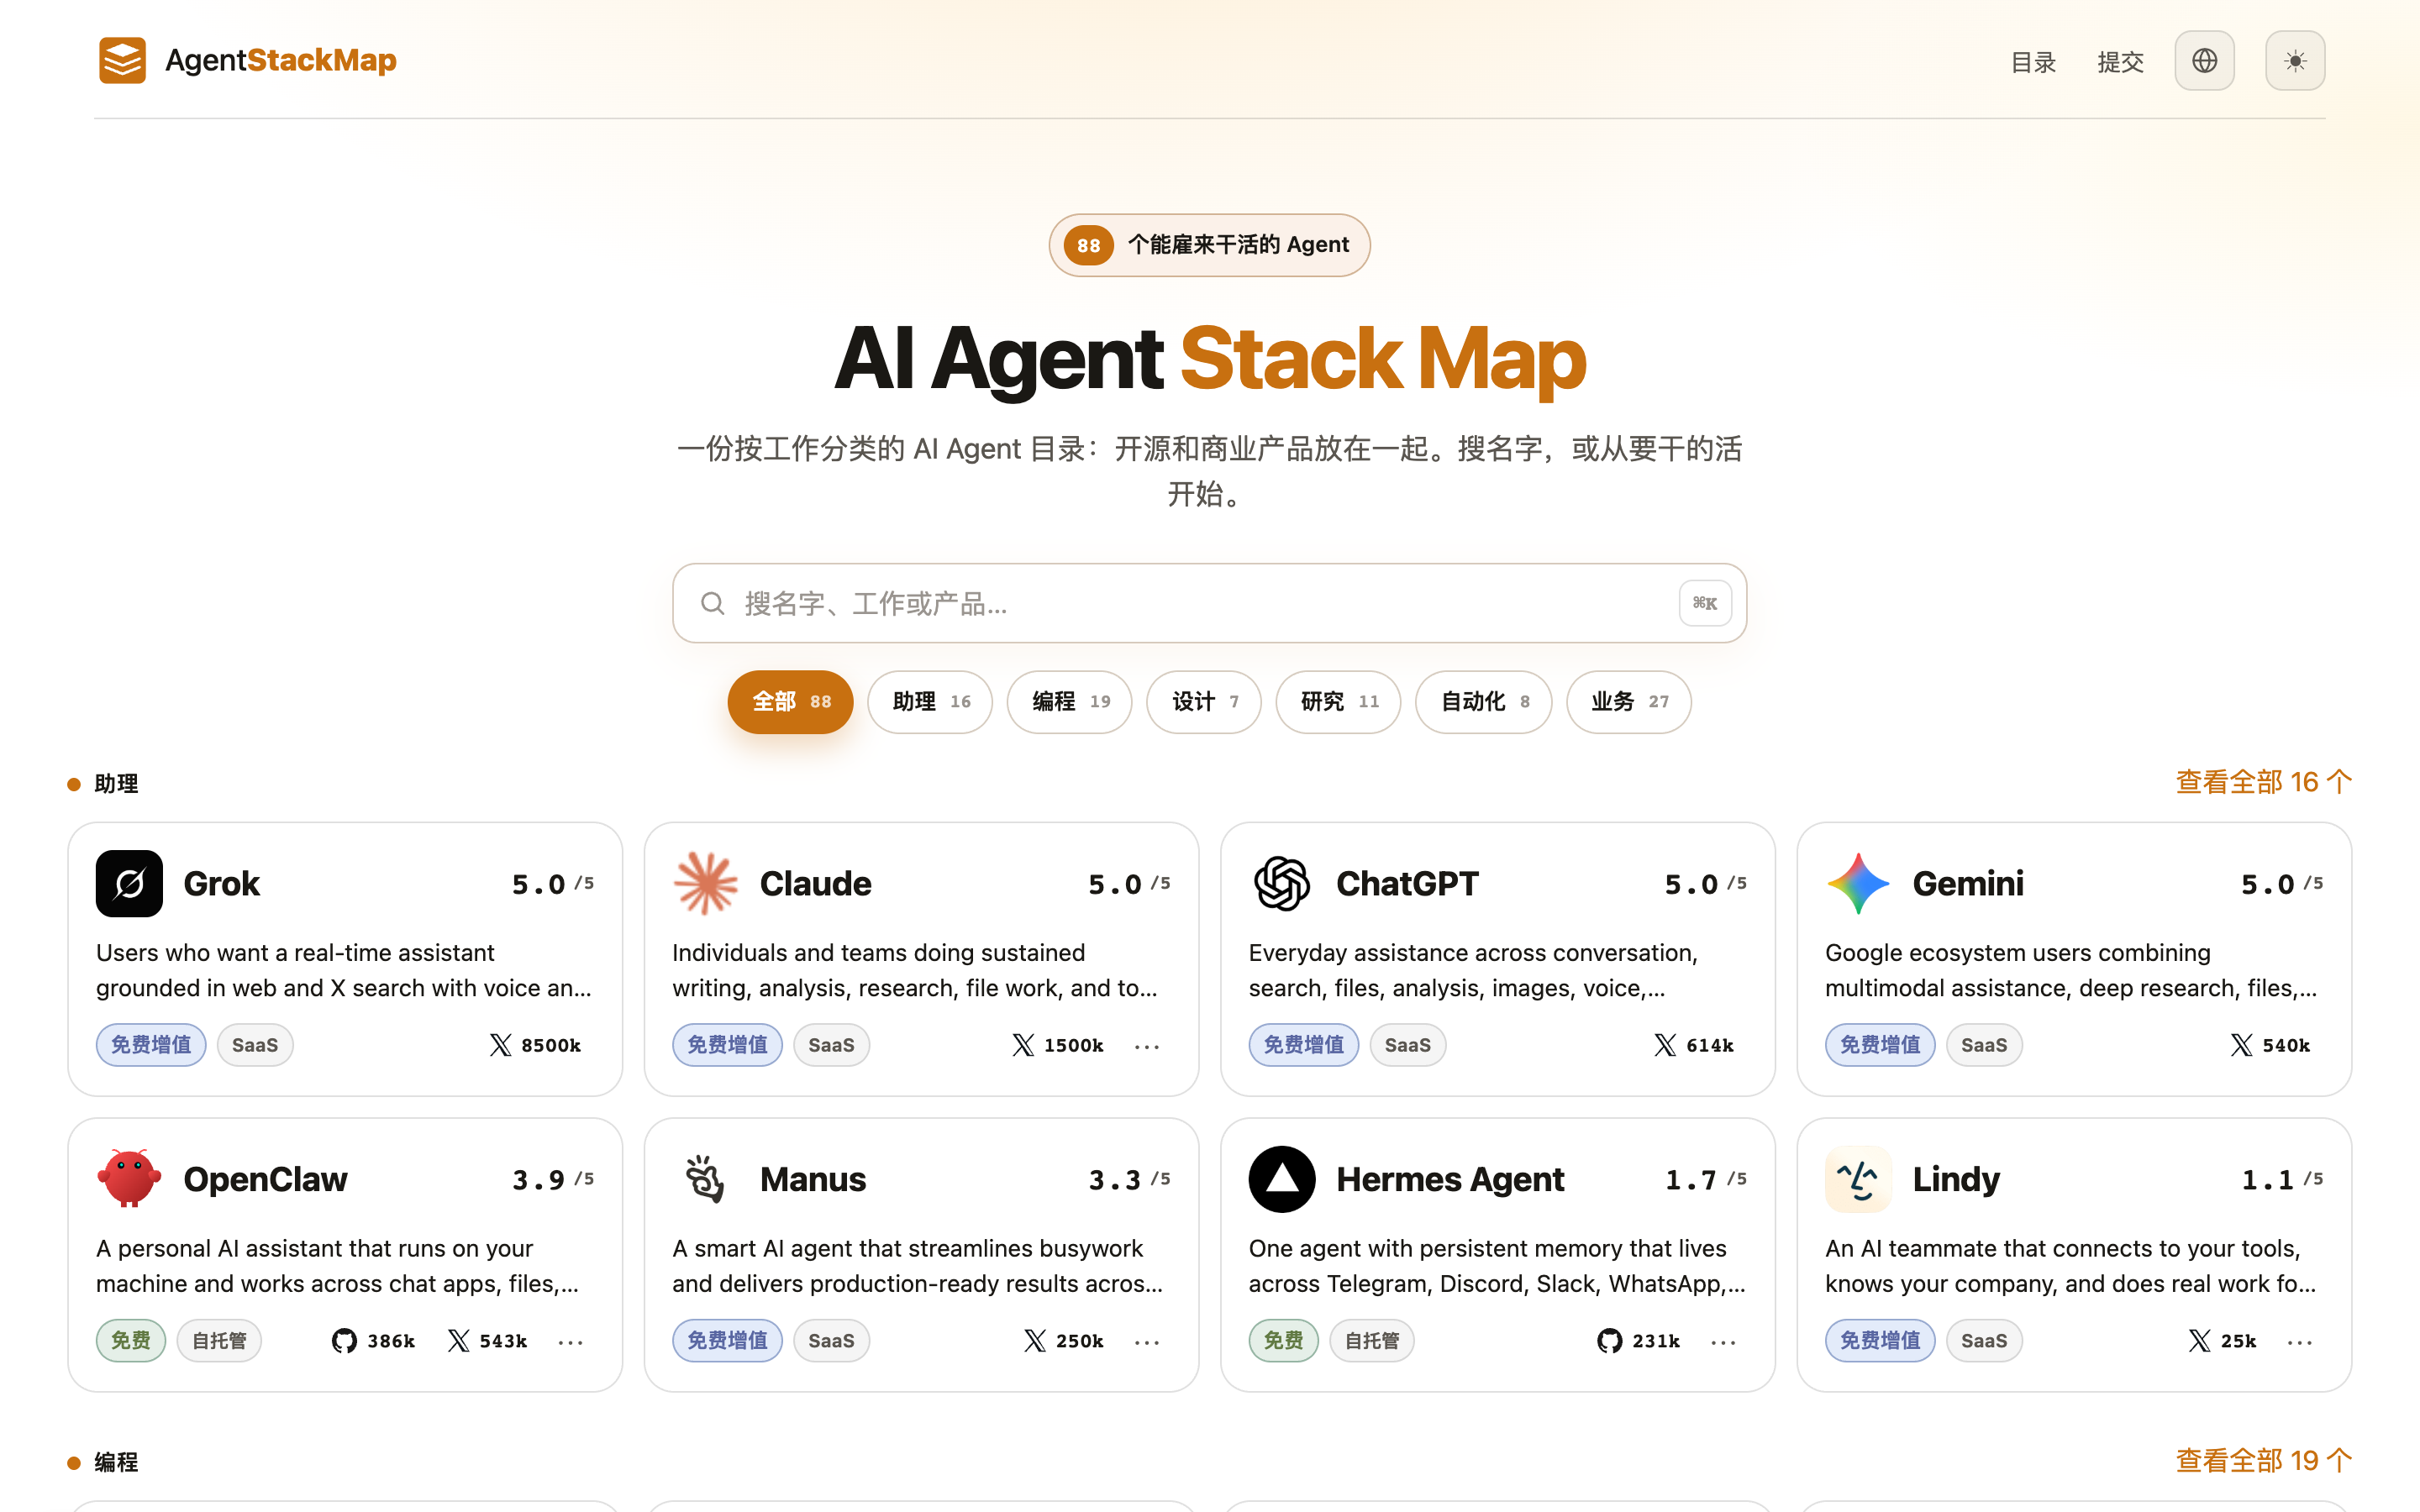Click the Manus hand logo
This screenshot has width=2420, height=1512.
[705, 1179]
